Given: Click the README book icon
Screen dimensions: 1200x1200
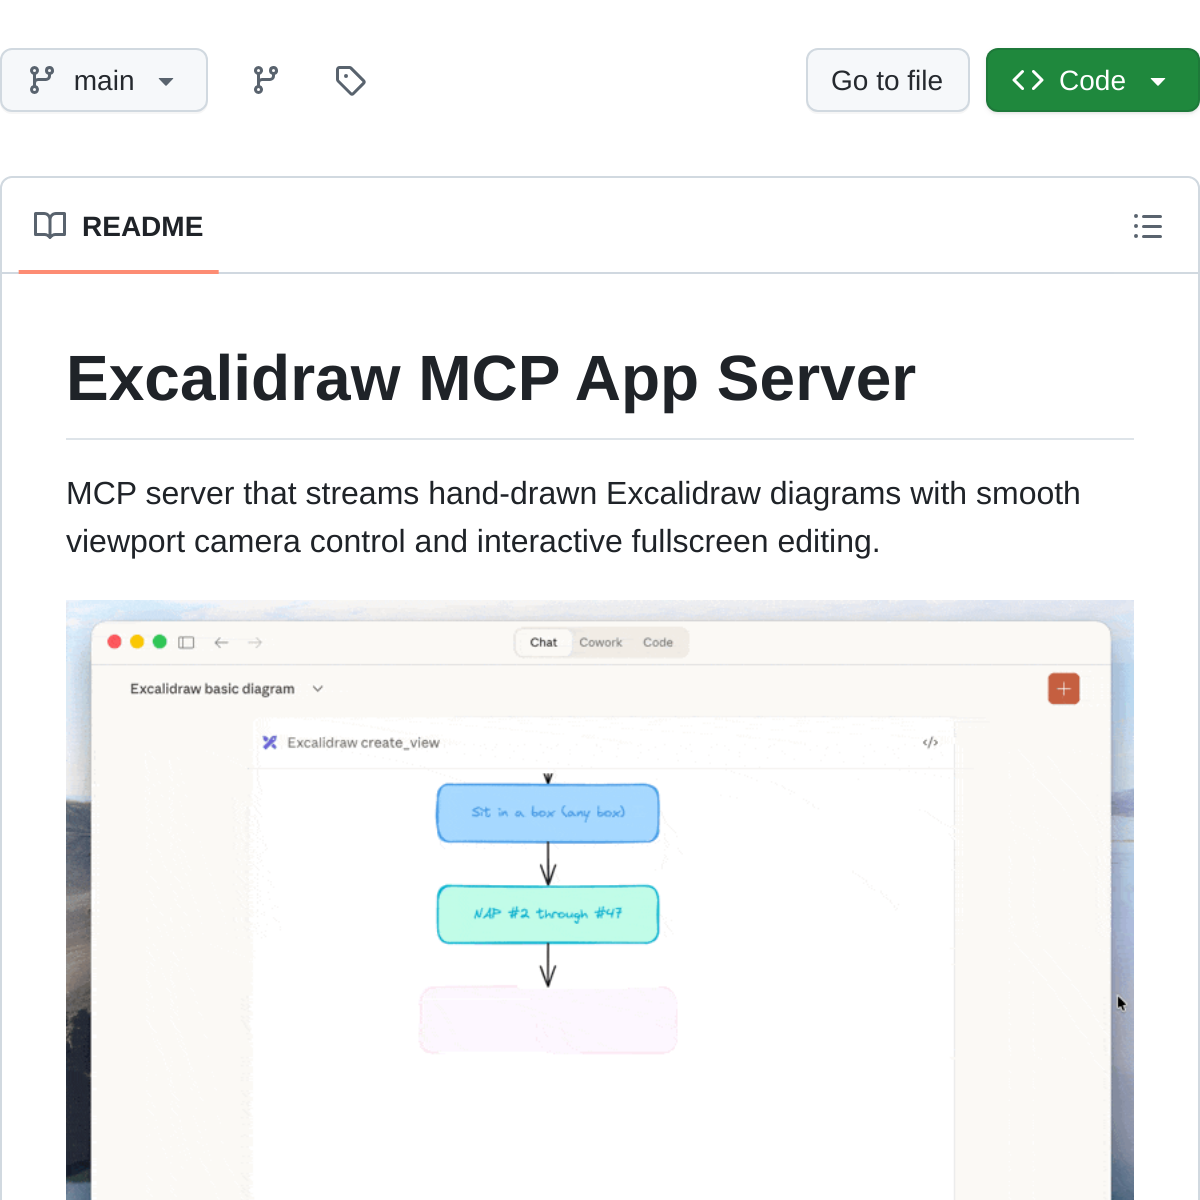Looking at the screenshot, I should tap(49, 226).
